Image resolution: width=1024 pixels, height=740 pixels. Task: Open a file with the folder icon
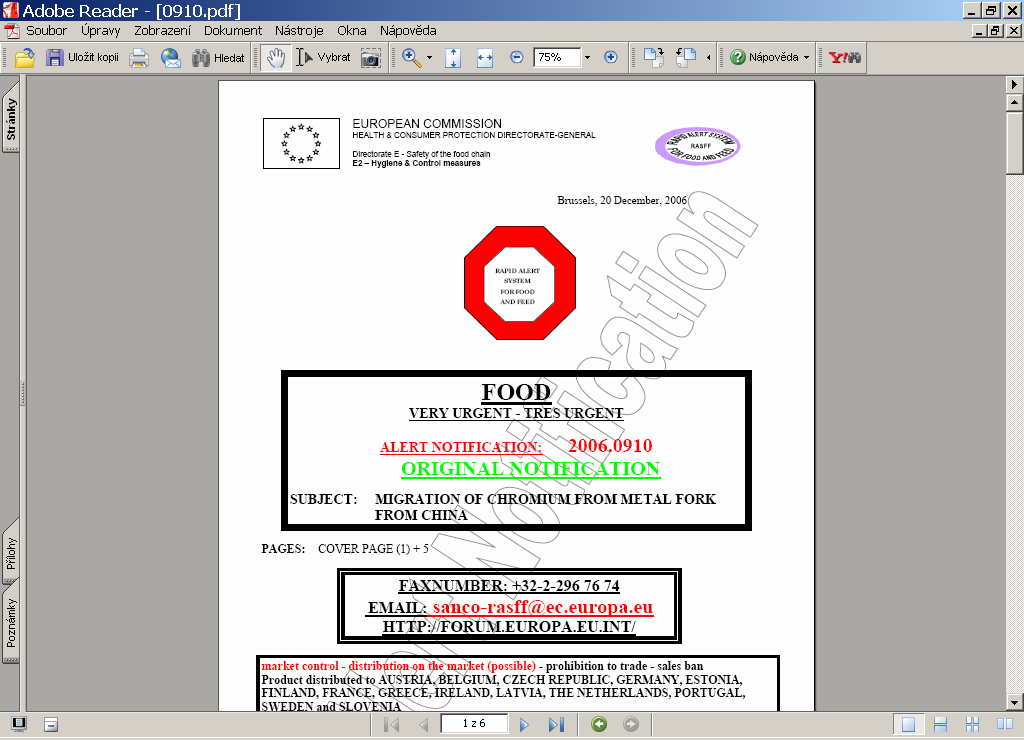click(25, 57)
